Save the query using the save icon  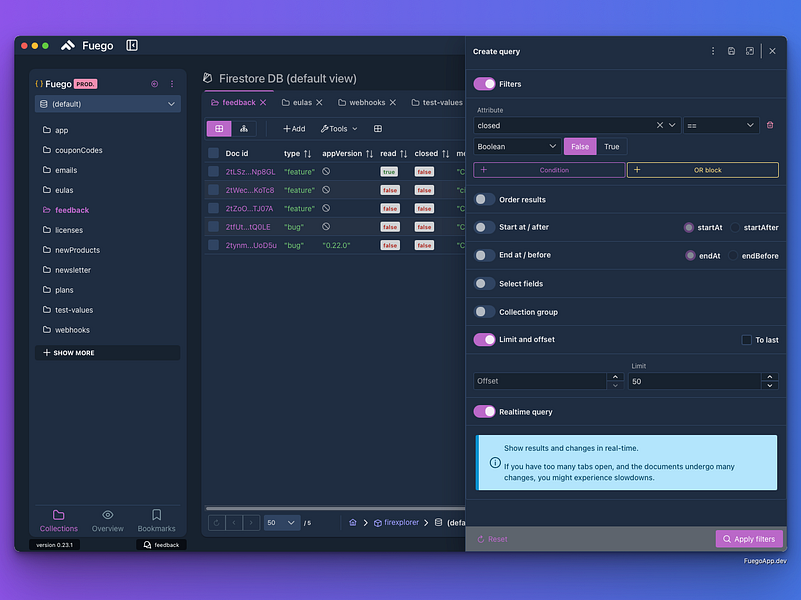coord(732,51)
